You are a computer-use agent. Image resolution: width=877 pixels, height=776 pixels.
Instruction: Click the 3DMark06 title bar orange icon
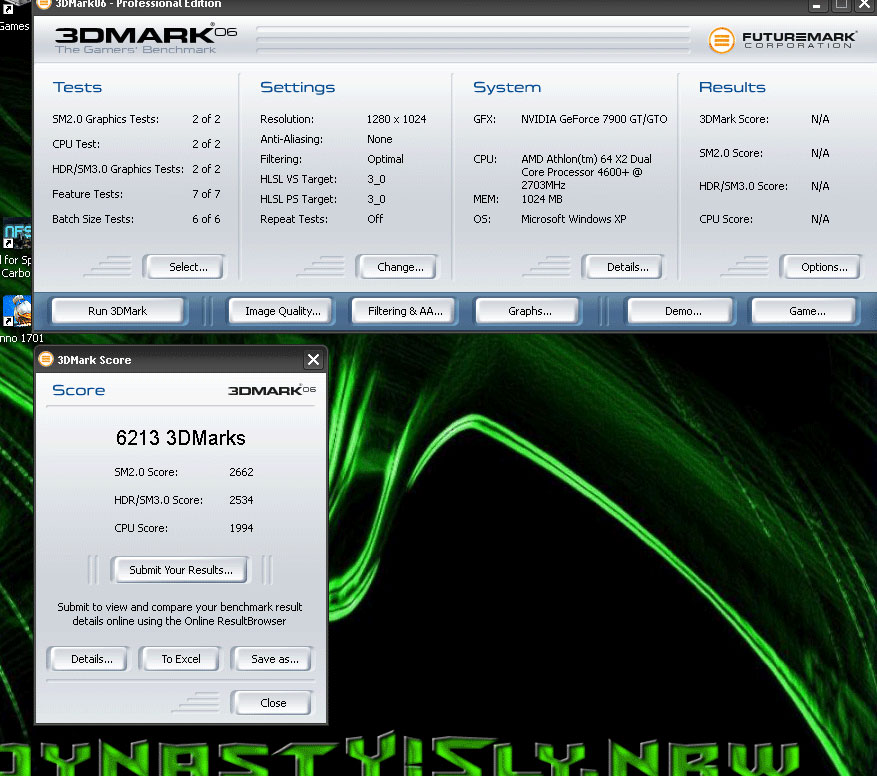(x=44, y=4)
